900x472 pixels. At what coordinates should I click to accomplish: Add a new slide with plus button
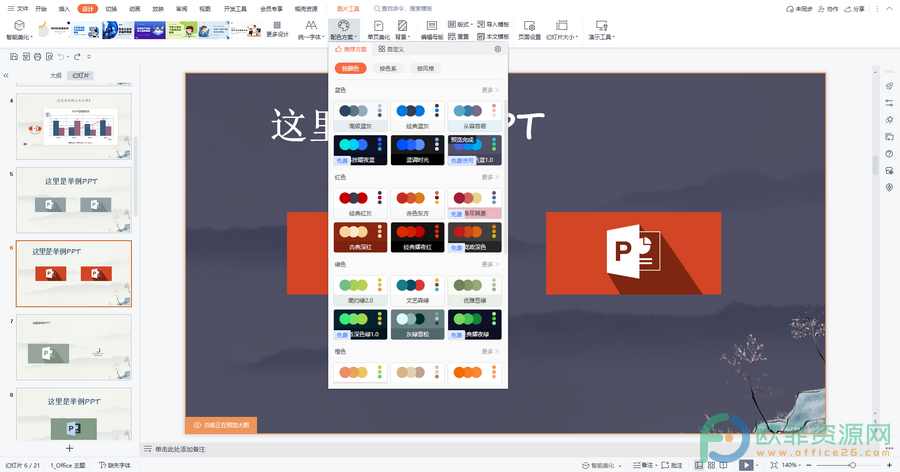click(69, 448)
